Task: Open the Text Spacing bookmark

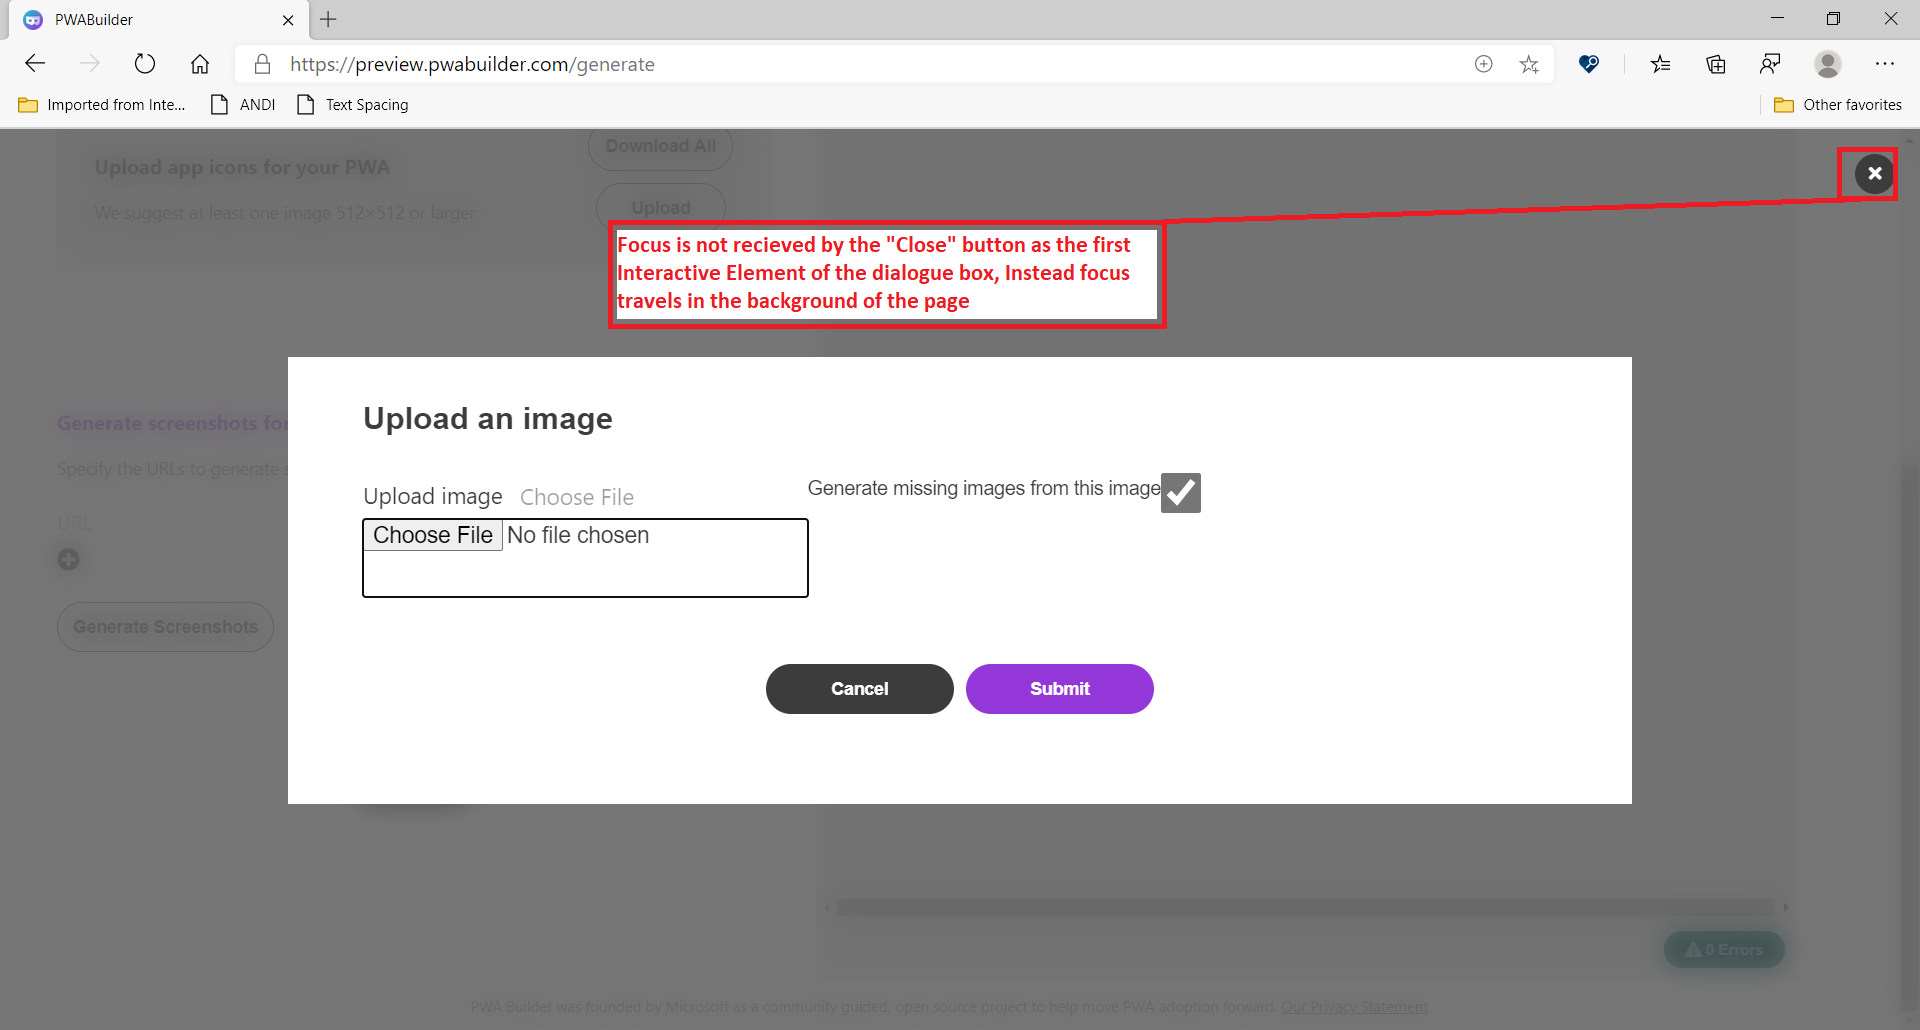Action: (352, 104)
